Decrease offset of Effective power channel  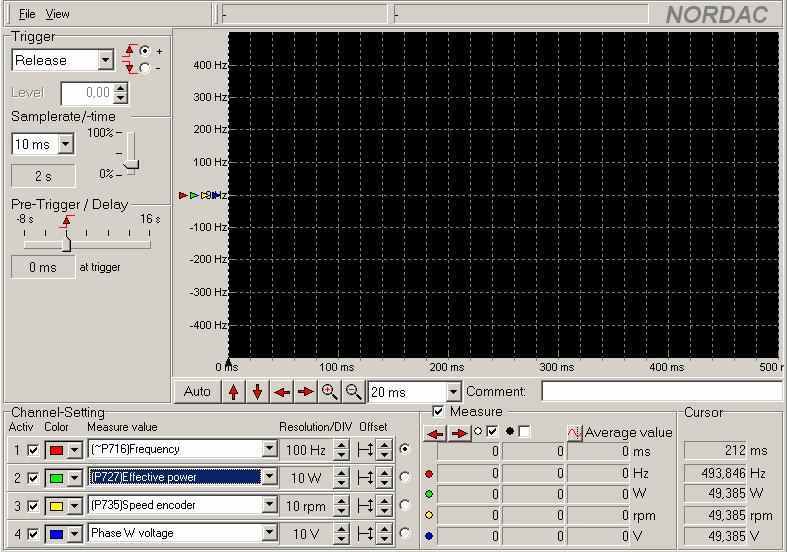[x=384, y=483]
